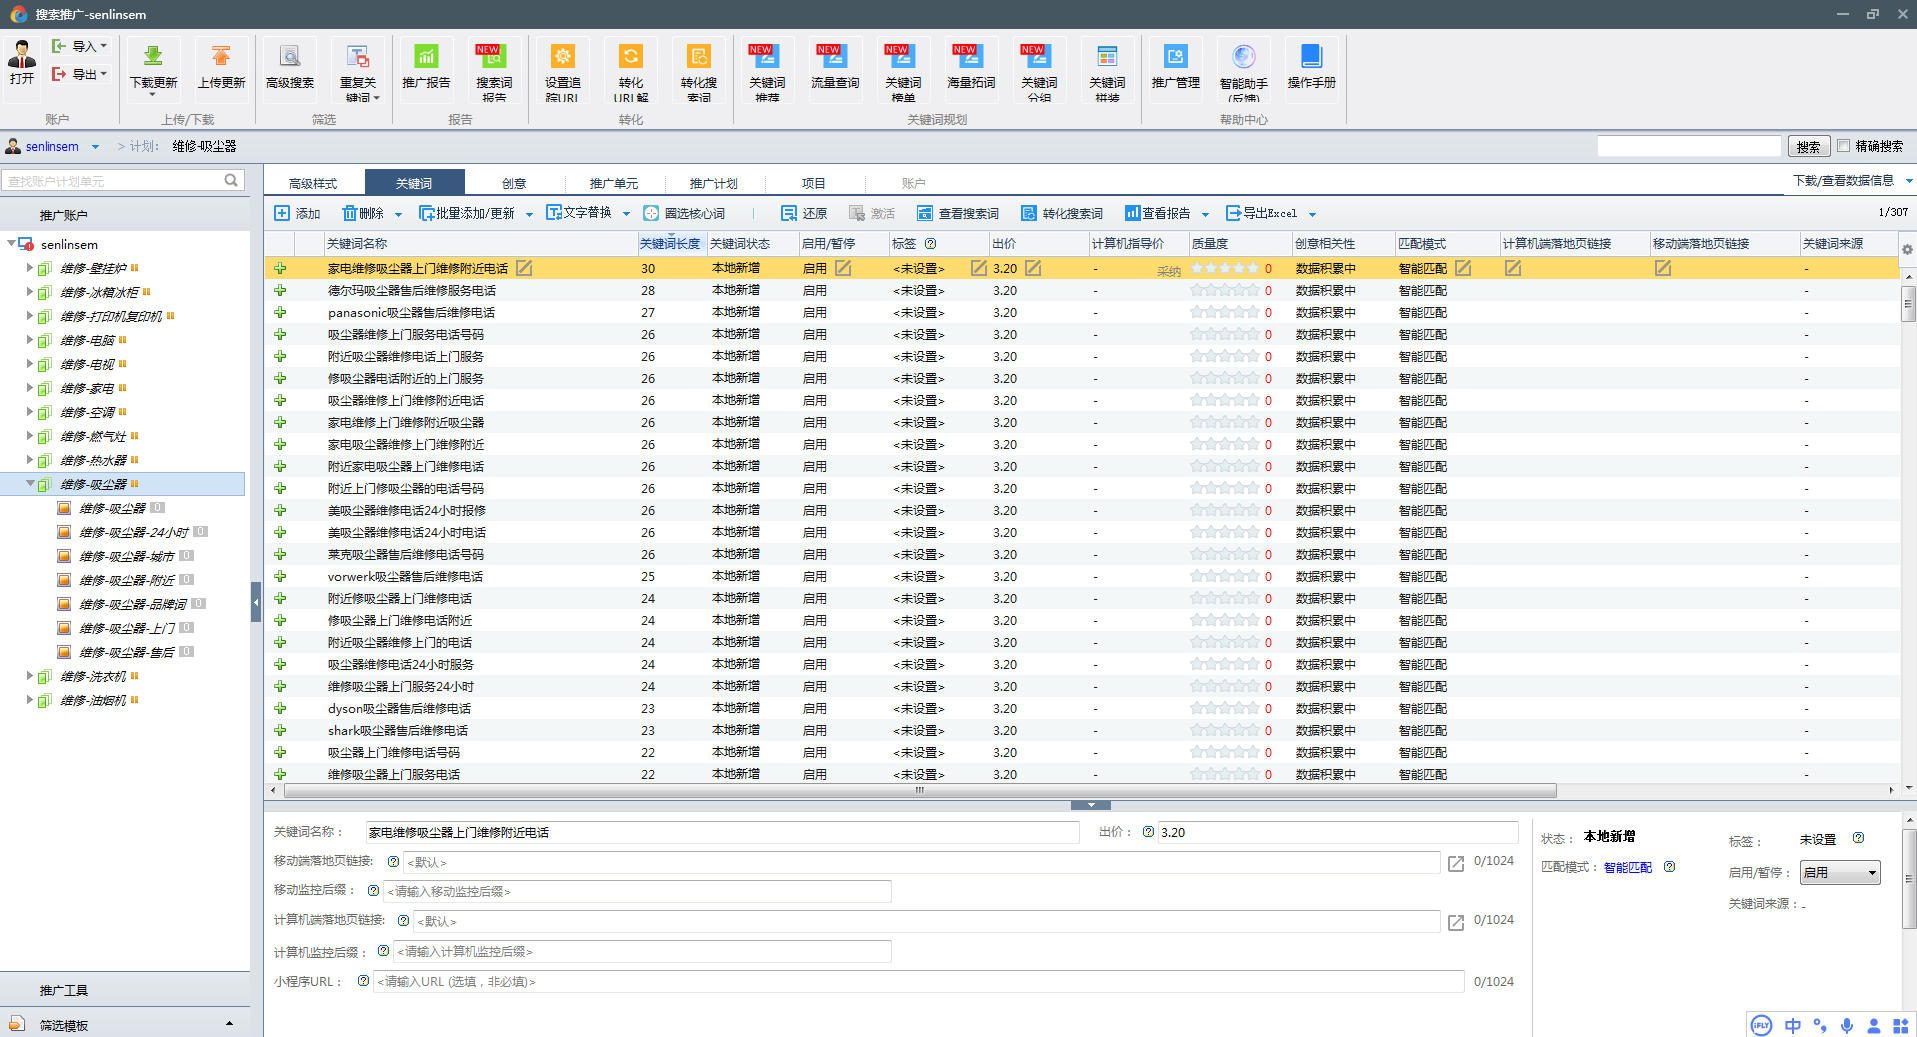Open the 智能助手 assistant icon
Viewport: 1917px width, 1037px height.
click(x=1243, y=58)
